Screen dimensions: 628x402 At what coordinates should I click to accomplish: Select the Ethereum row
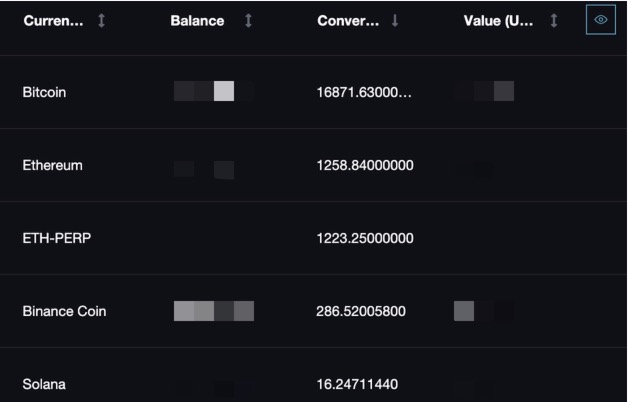pos(52,165)
